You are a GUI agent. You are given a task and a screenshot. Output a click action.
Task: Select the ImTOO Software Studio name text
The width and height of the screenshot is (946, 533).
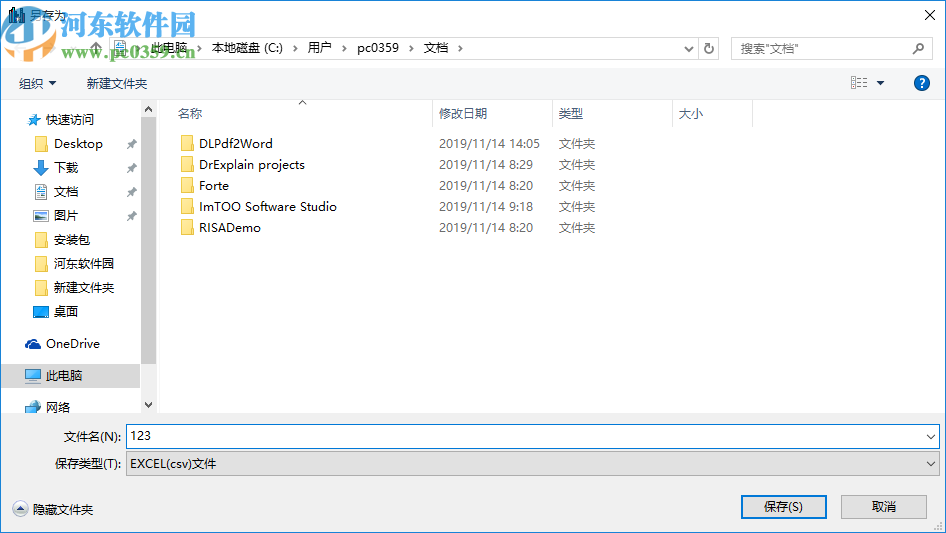click(268, 206)
